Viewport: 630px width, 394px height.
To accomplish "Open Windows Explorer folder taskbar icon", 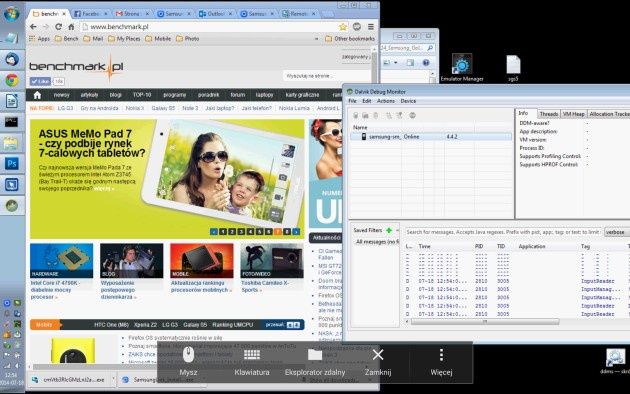I will click(x=12, y=143).
